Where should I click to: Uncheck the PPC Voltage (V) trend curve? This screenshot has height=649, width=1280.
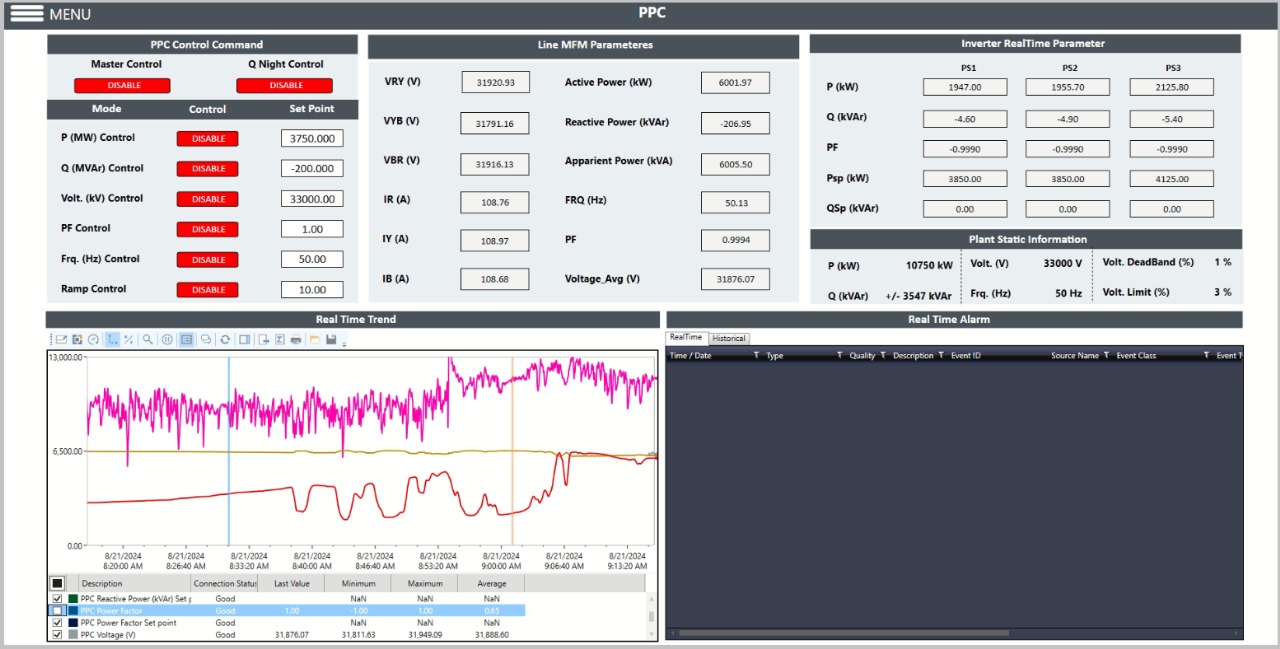pos(57,634)
